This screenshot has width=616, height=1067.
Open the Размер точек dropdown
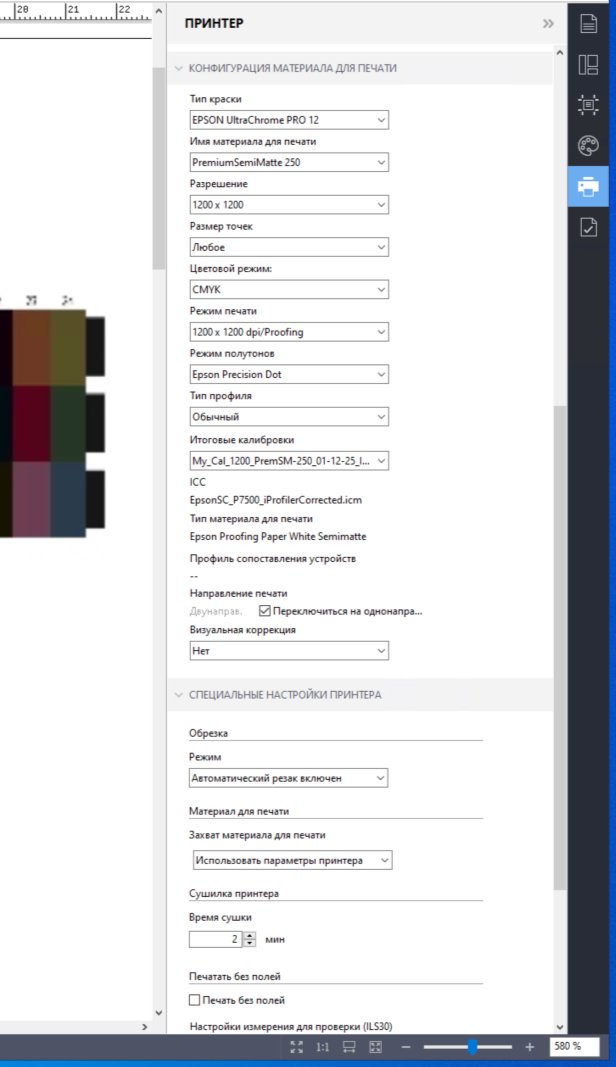[x=289, y=247]
